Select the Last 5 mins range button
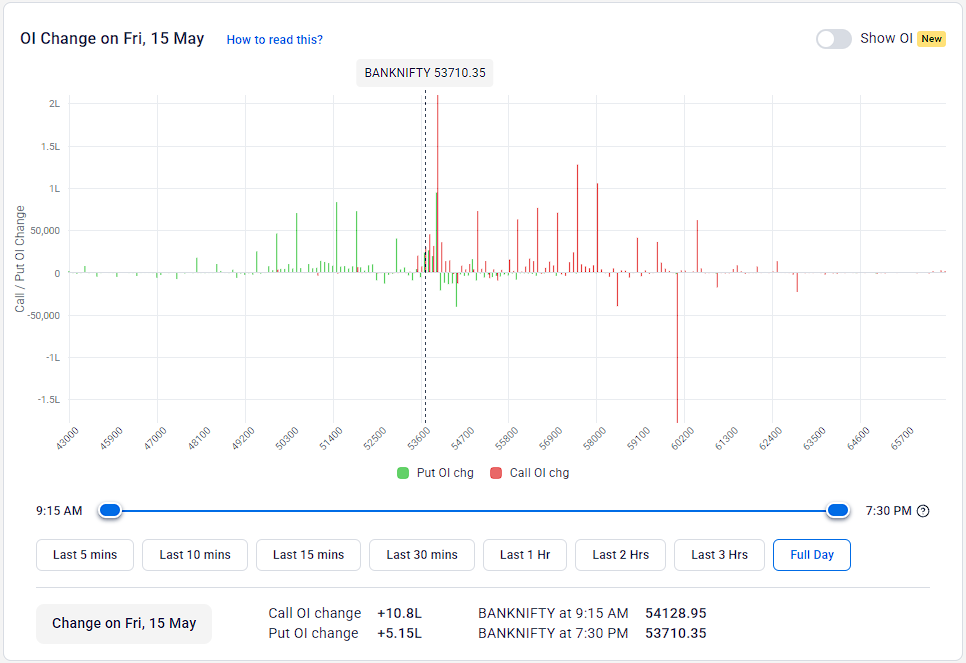Image resolution: width=966 pixels, height=663 pixels. (x=85, y=555)
